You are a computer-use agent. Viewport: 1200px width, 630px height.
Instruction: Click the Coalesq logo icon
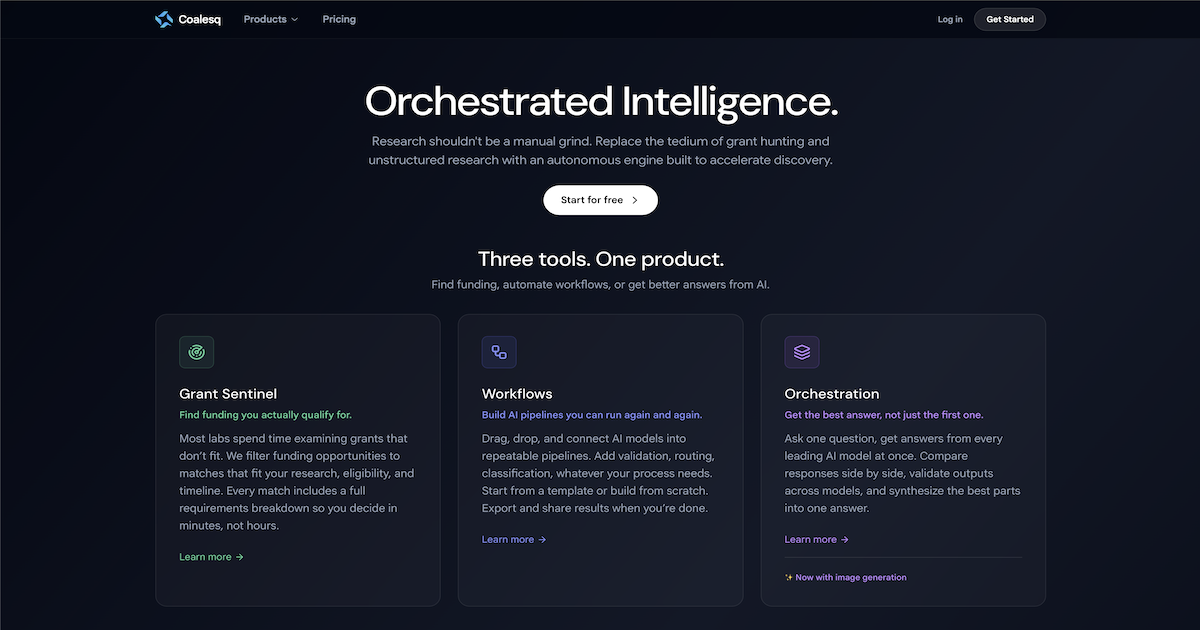165,19
